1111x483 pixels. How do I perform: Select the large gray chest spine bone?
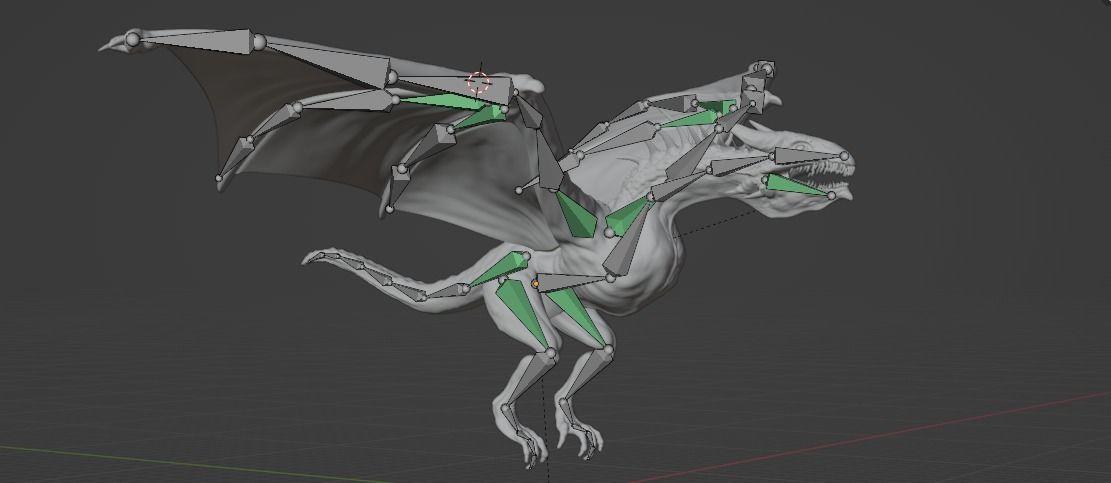click(x=626, y=243)
